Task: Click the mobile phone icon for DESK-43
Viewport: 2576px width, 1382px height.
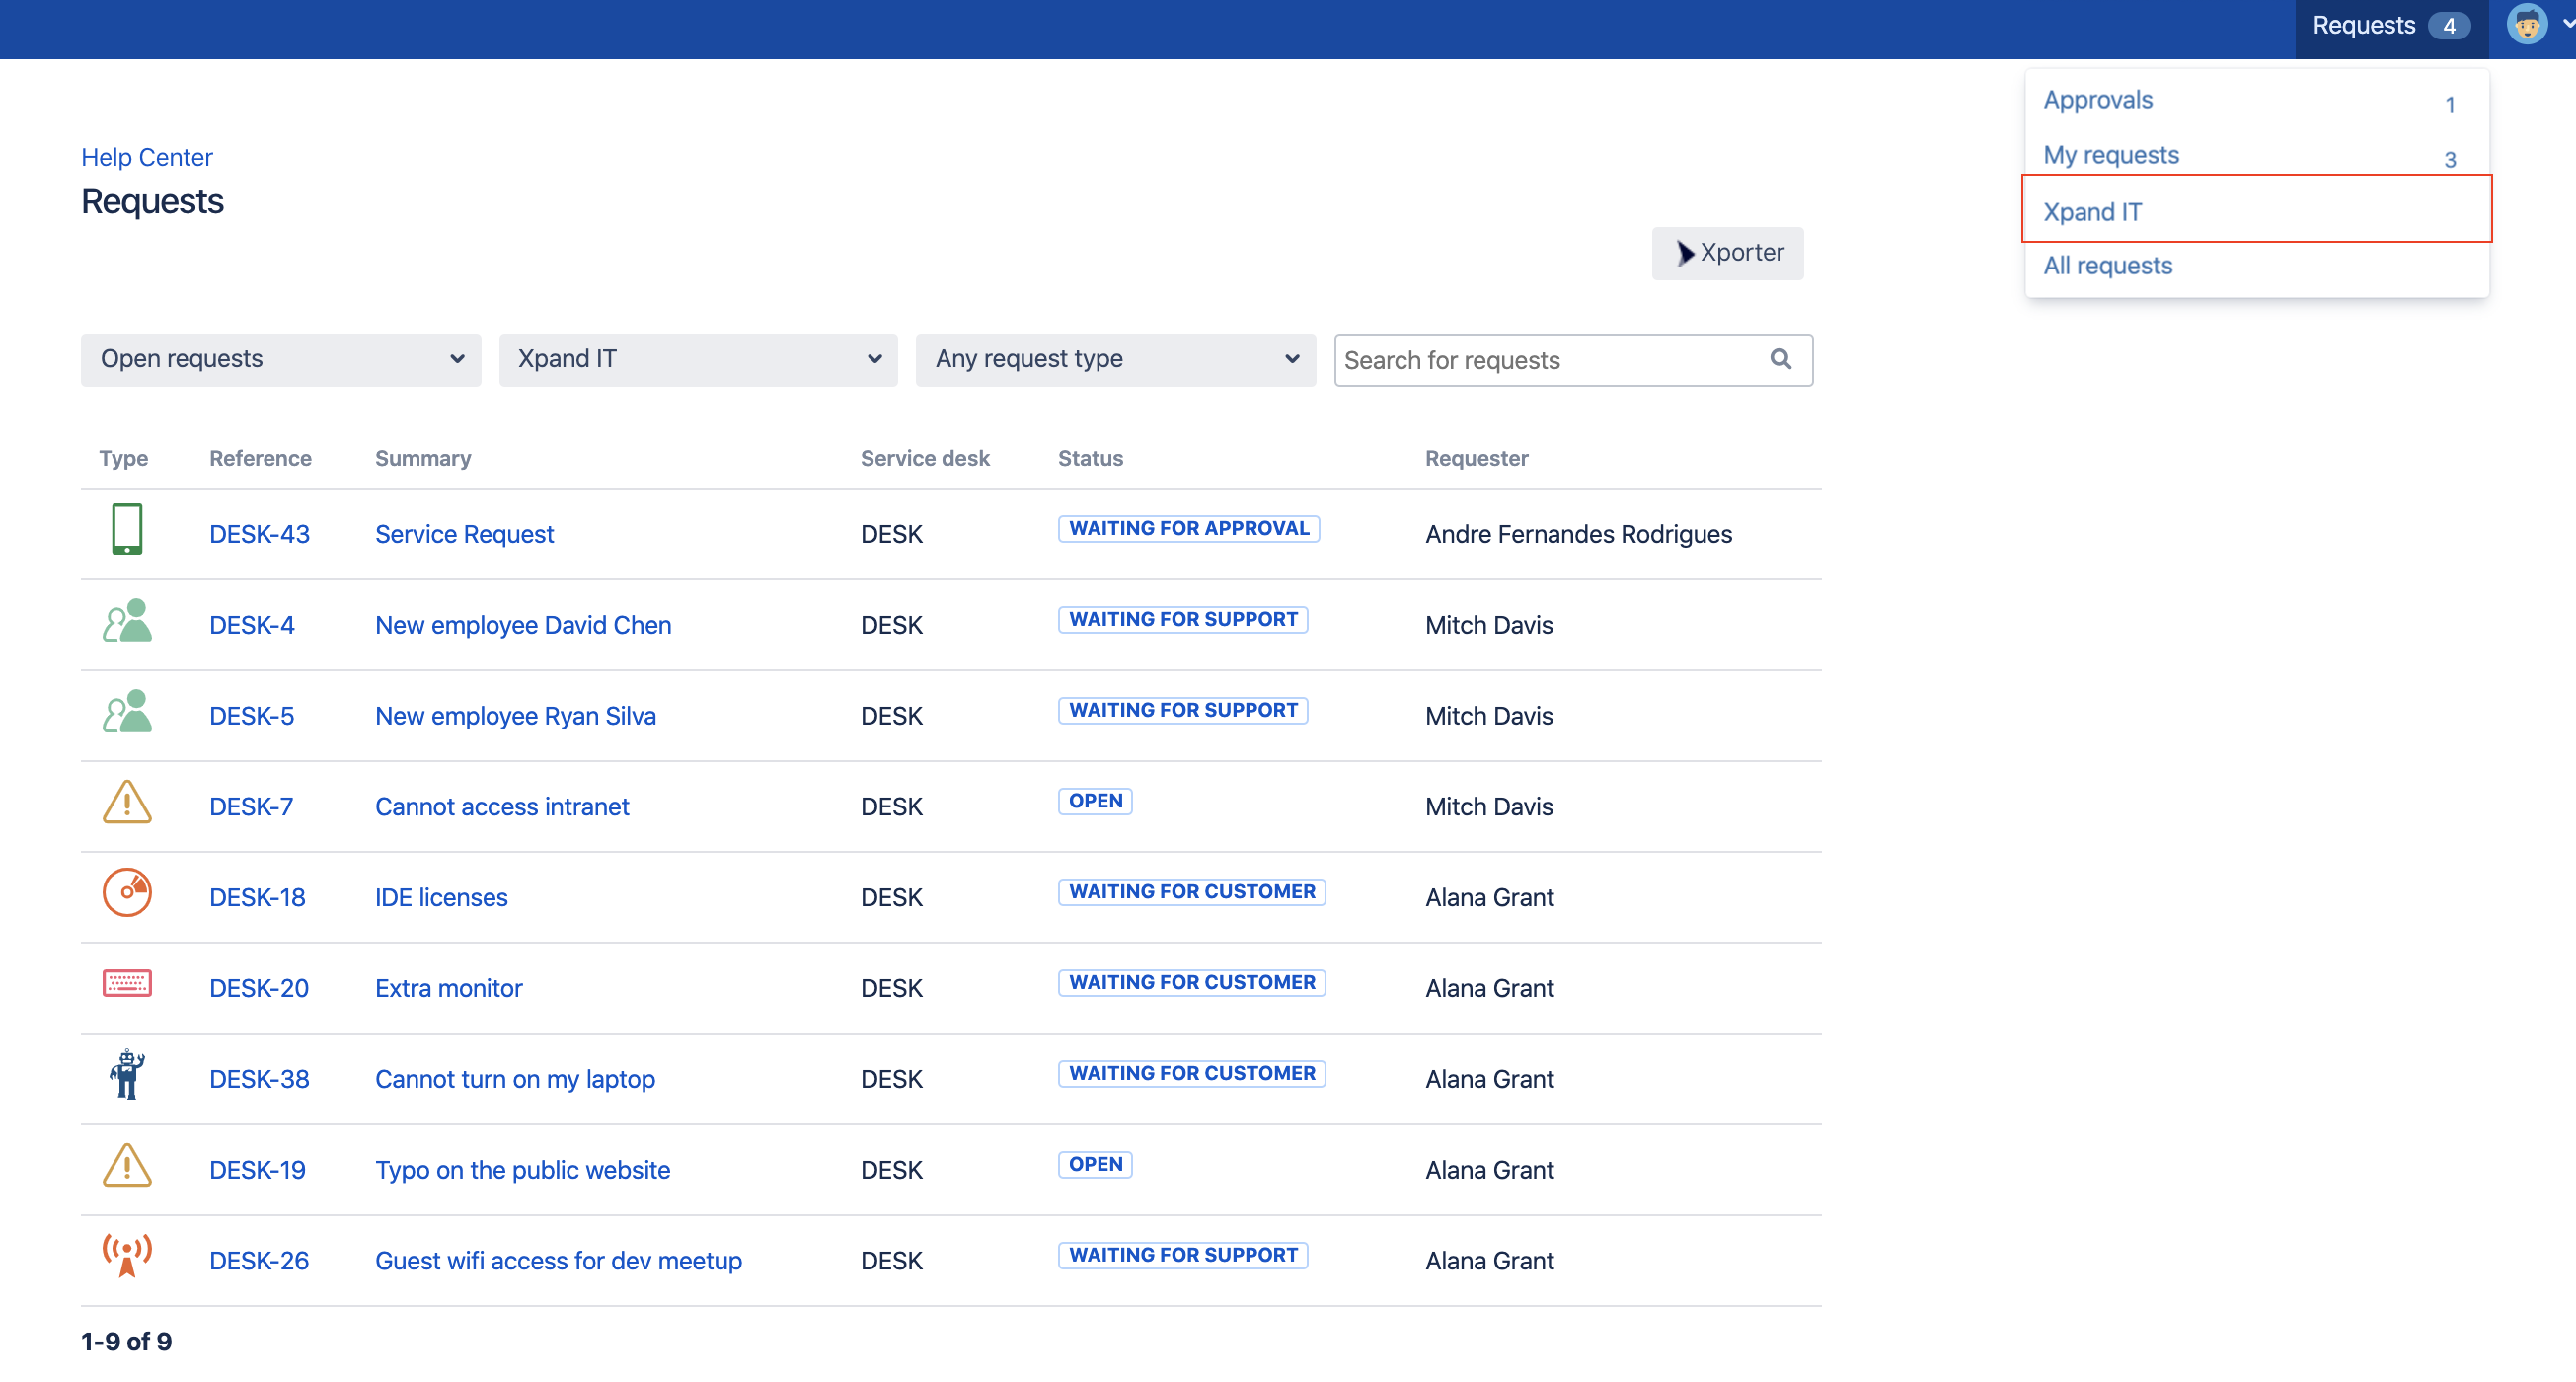Action: [127, 530]
